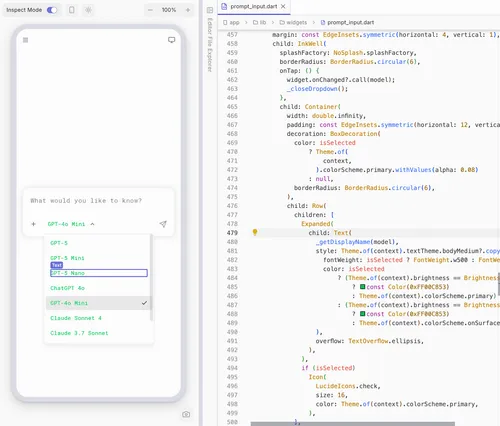
Task: Click 'child: InkWell(' on line 458
Action: pos(299,44)
